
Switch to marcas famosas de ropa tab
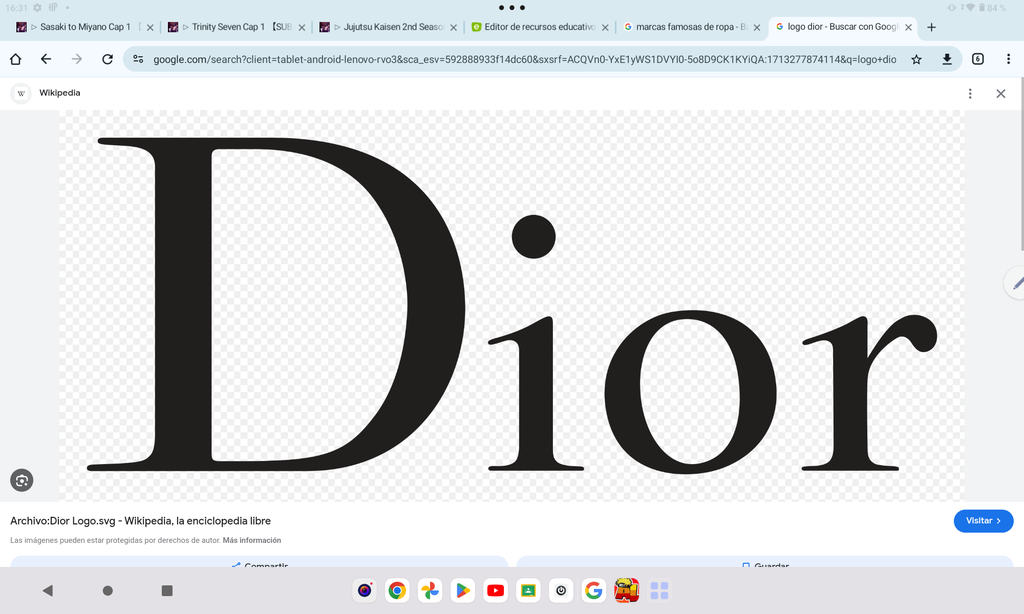click(684, 27)
